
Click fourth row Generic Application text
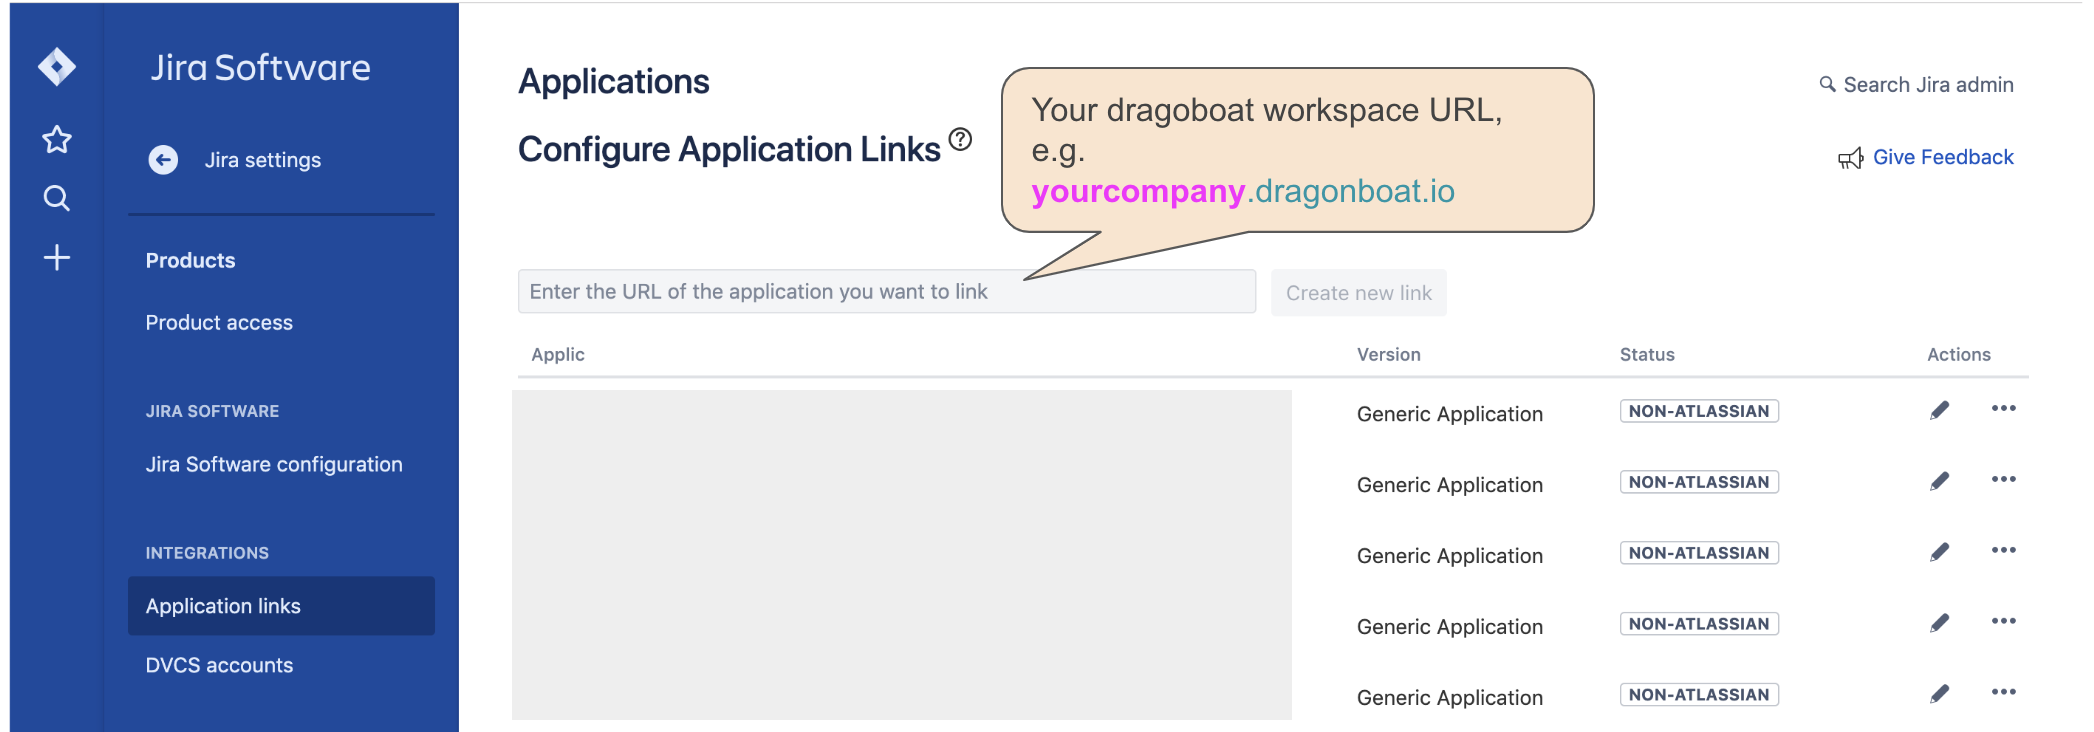tap(1449, 627)
